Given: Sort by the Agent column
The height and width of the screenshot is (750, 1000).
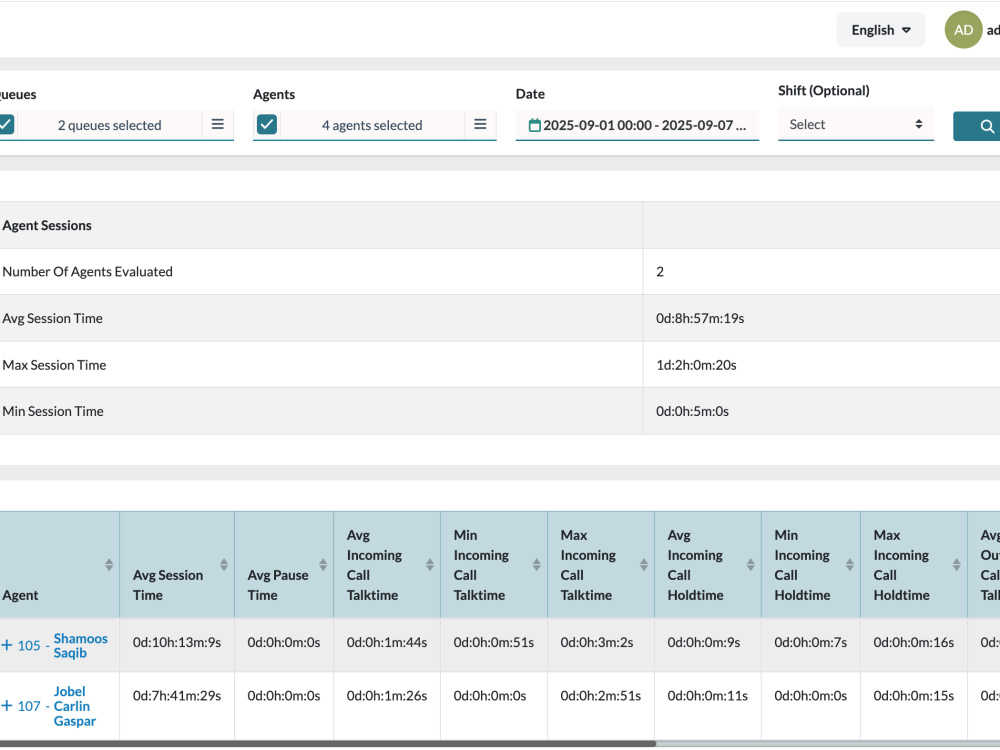Looking at the screenshot, I should [109, 564].
